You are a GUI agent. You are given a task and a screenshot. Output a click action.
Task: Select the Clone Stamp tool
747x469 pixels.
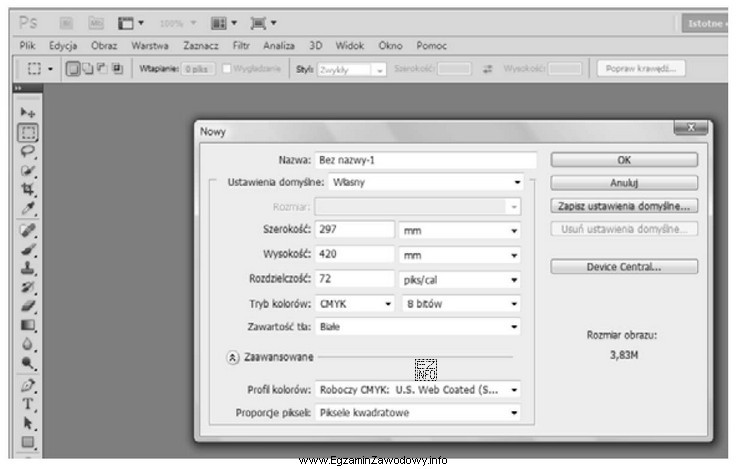point(28,268)
